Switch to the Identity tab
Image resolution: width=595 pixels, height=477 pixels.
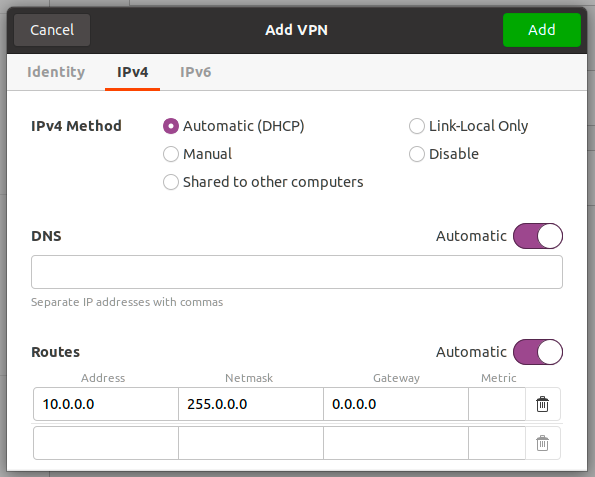[x=56, y=72]
